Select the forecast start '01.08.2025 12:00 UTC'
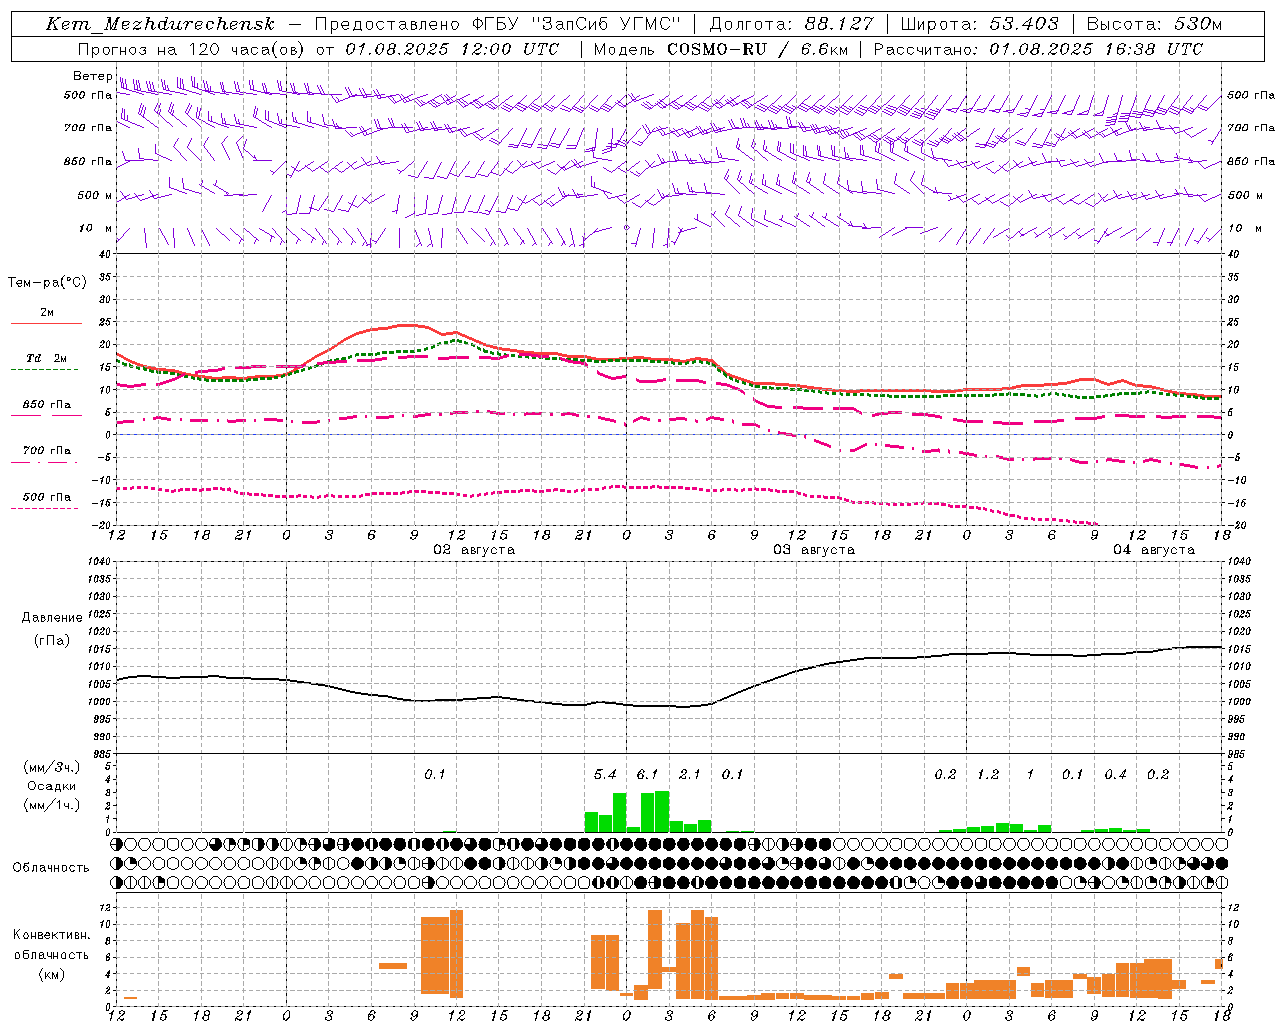The width and height of the screenshot is (1280, 1024). (452, 49)
